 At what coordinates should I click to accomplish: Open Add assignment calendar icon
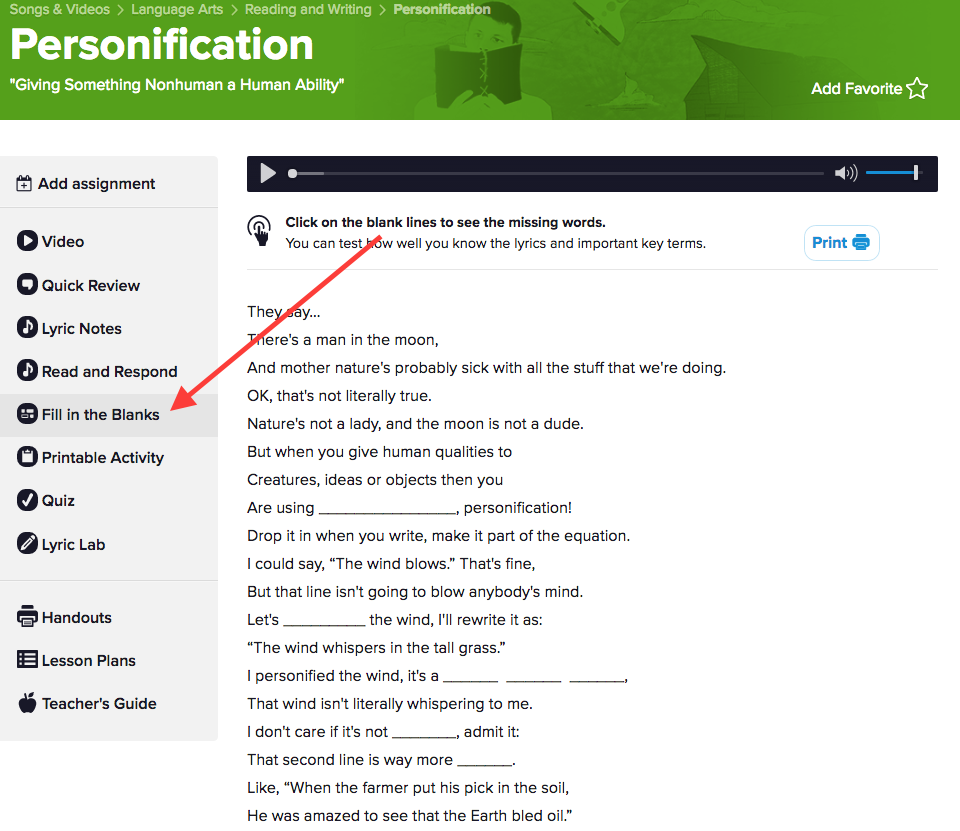point(25,184)
